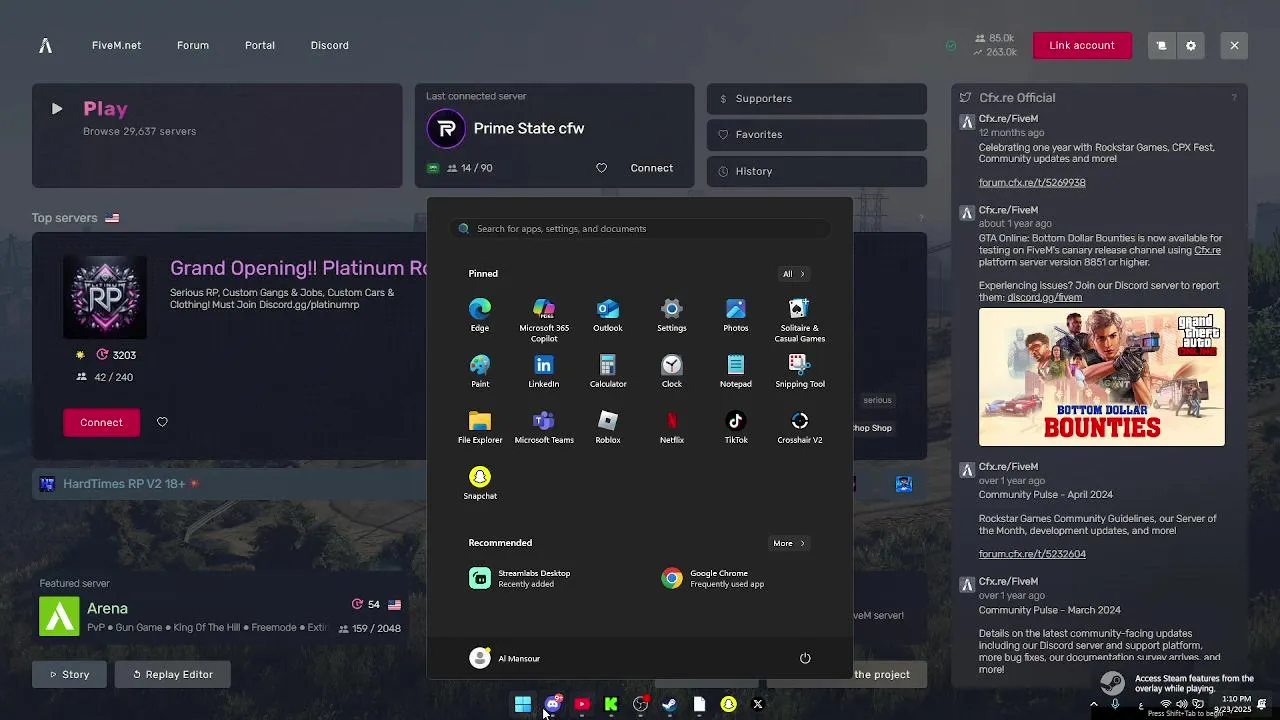1280x720 pixels.
Task: Click FiveM logo home icon
Action: 45,45
